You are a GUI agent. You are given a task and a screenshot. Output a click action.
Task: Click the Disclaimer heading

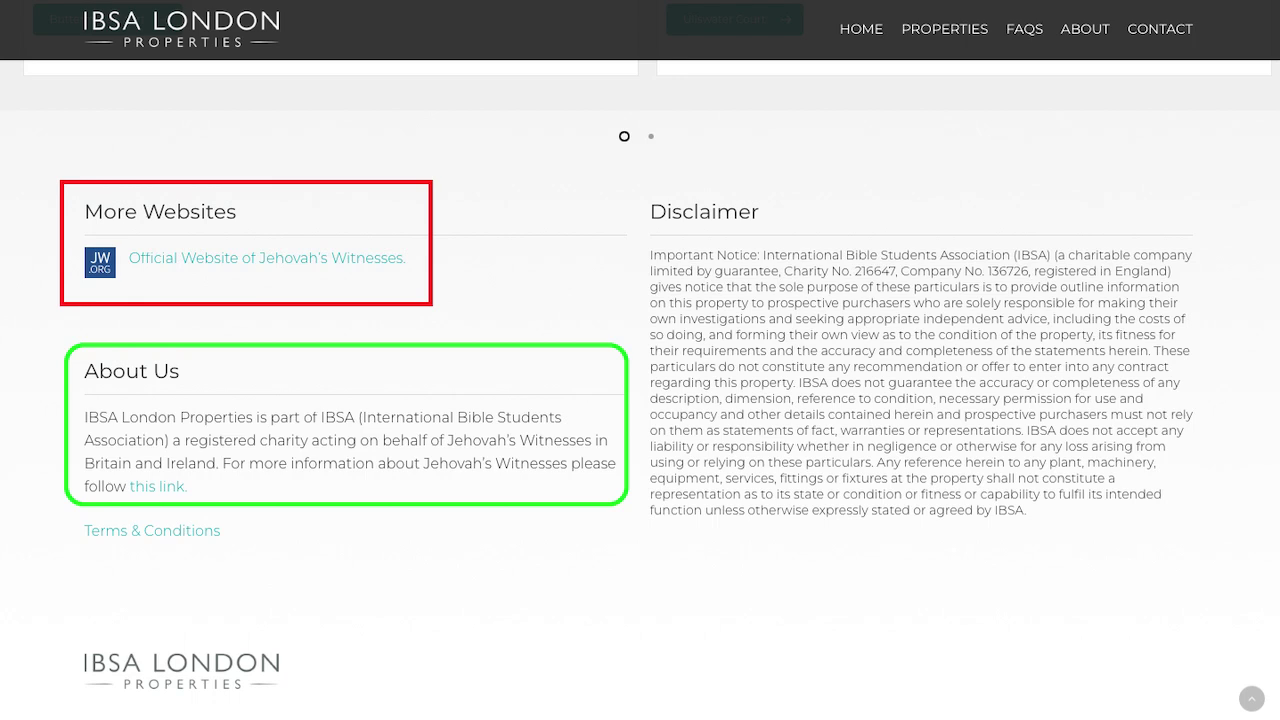(x=704, y=212)
